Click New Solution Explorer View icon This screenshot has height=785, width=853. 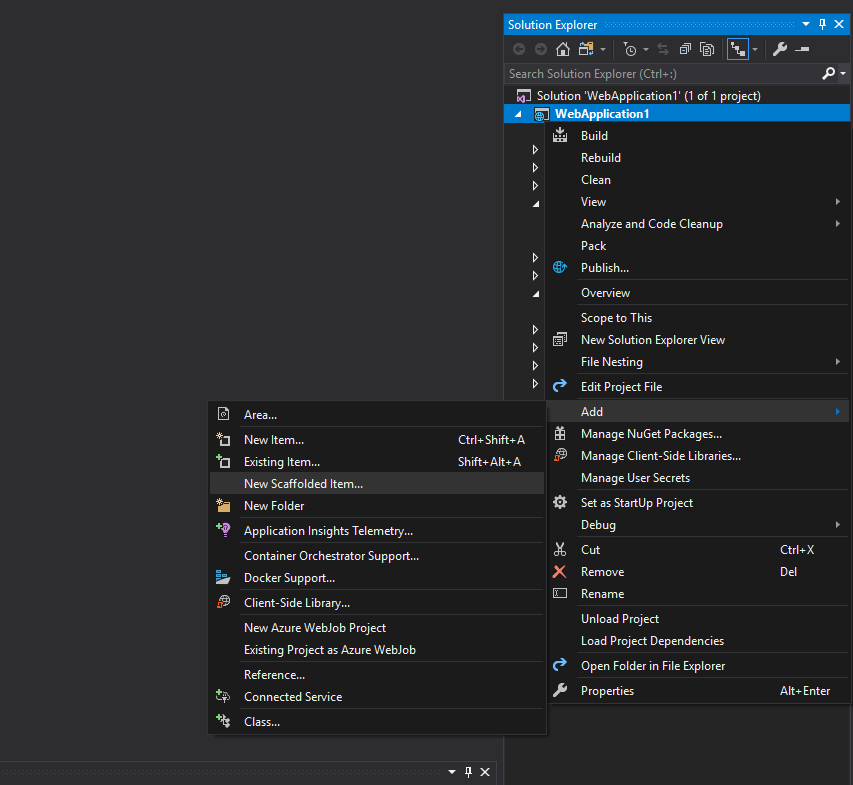coord(560,339)
